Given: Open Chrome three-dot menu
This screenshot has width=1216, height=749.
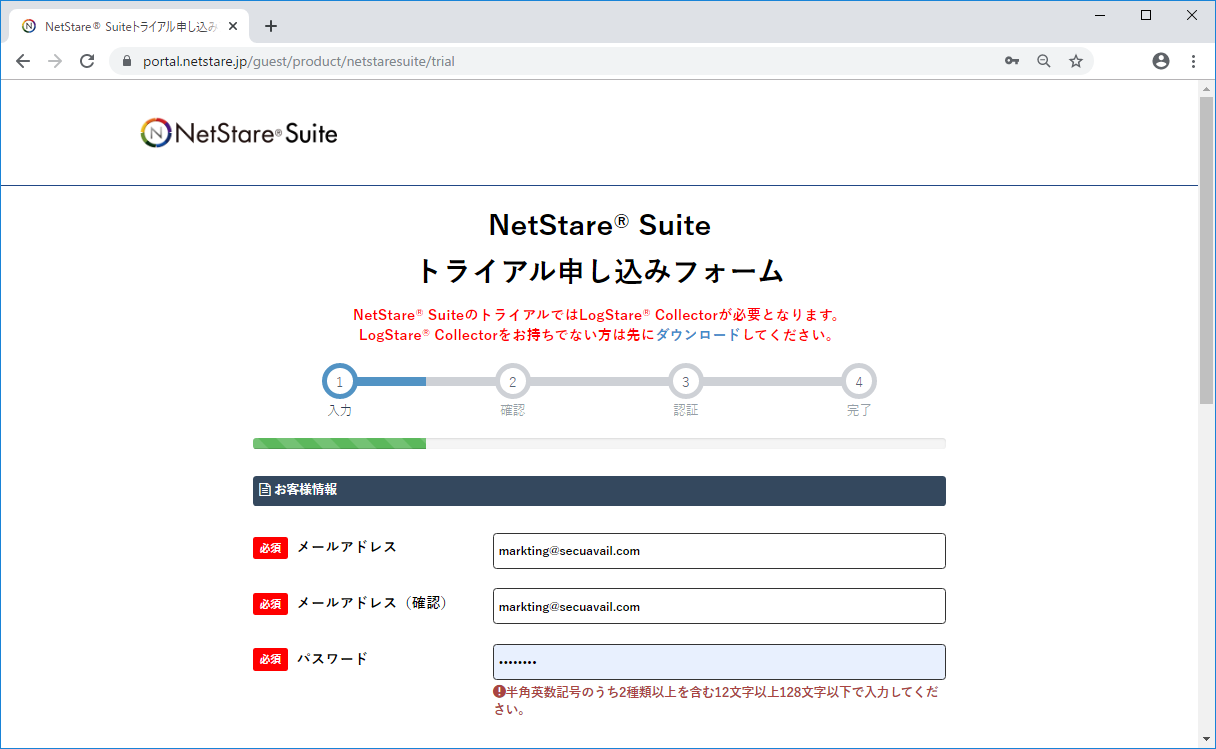Looking at the screenshot, I should coord(1193,61).
